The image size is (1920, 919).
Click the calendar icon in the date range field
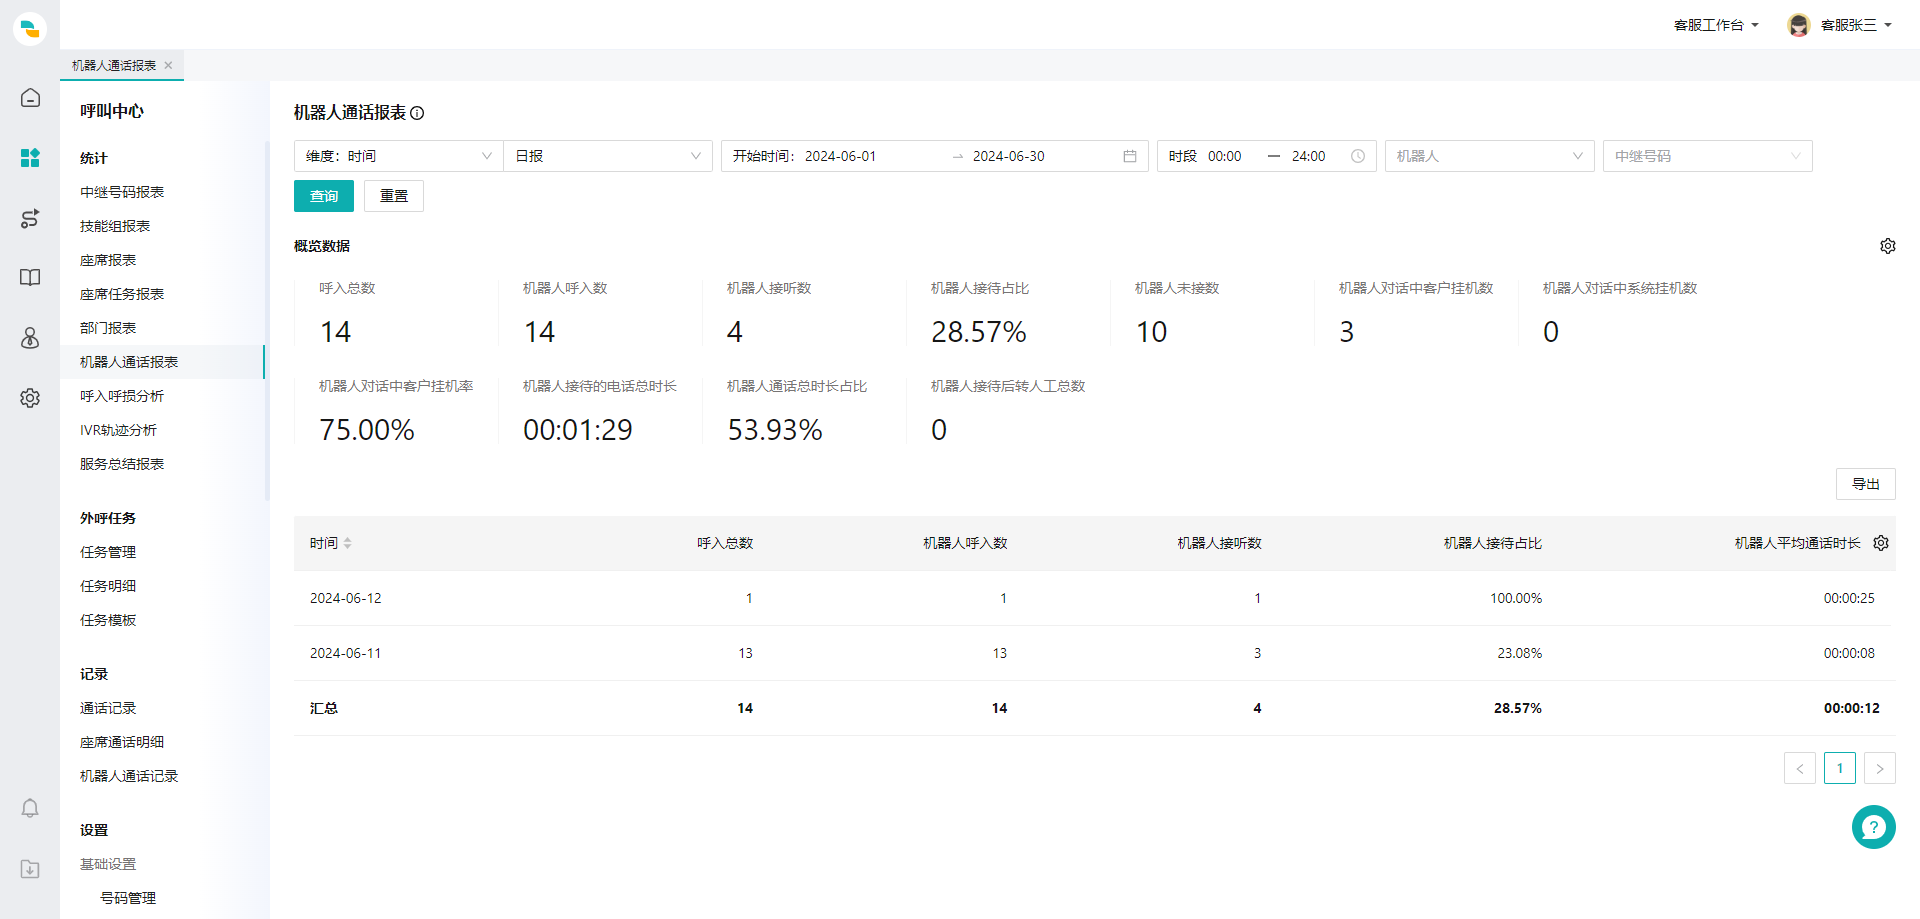pos(1130,156)
